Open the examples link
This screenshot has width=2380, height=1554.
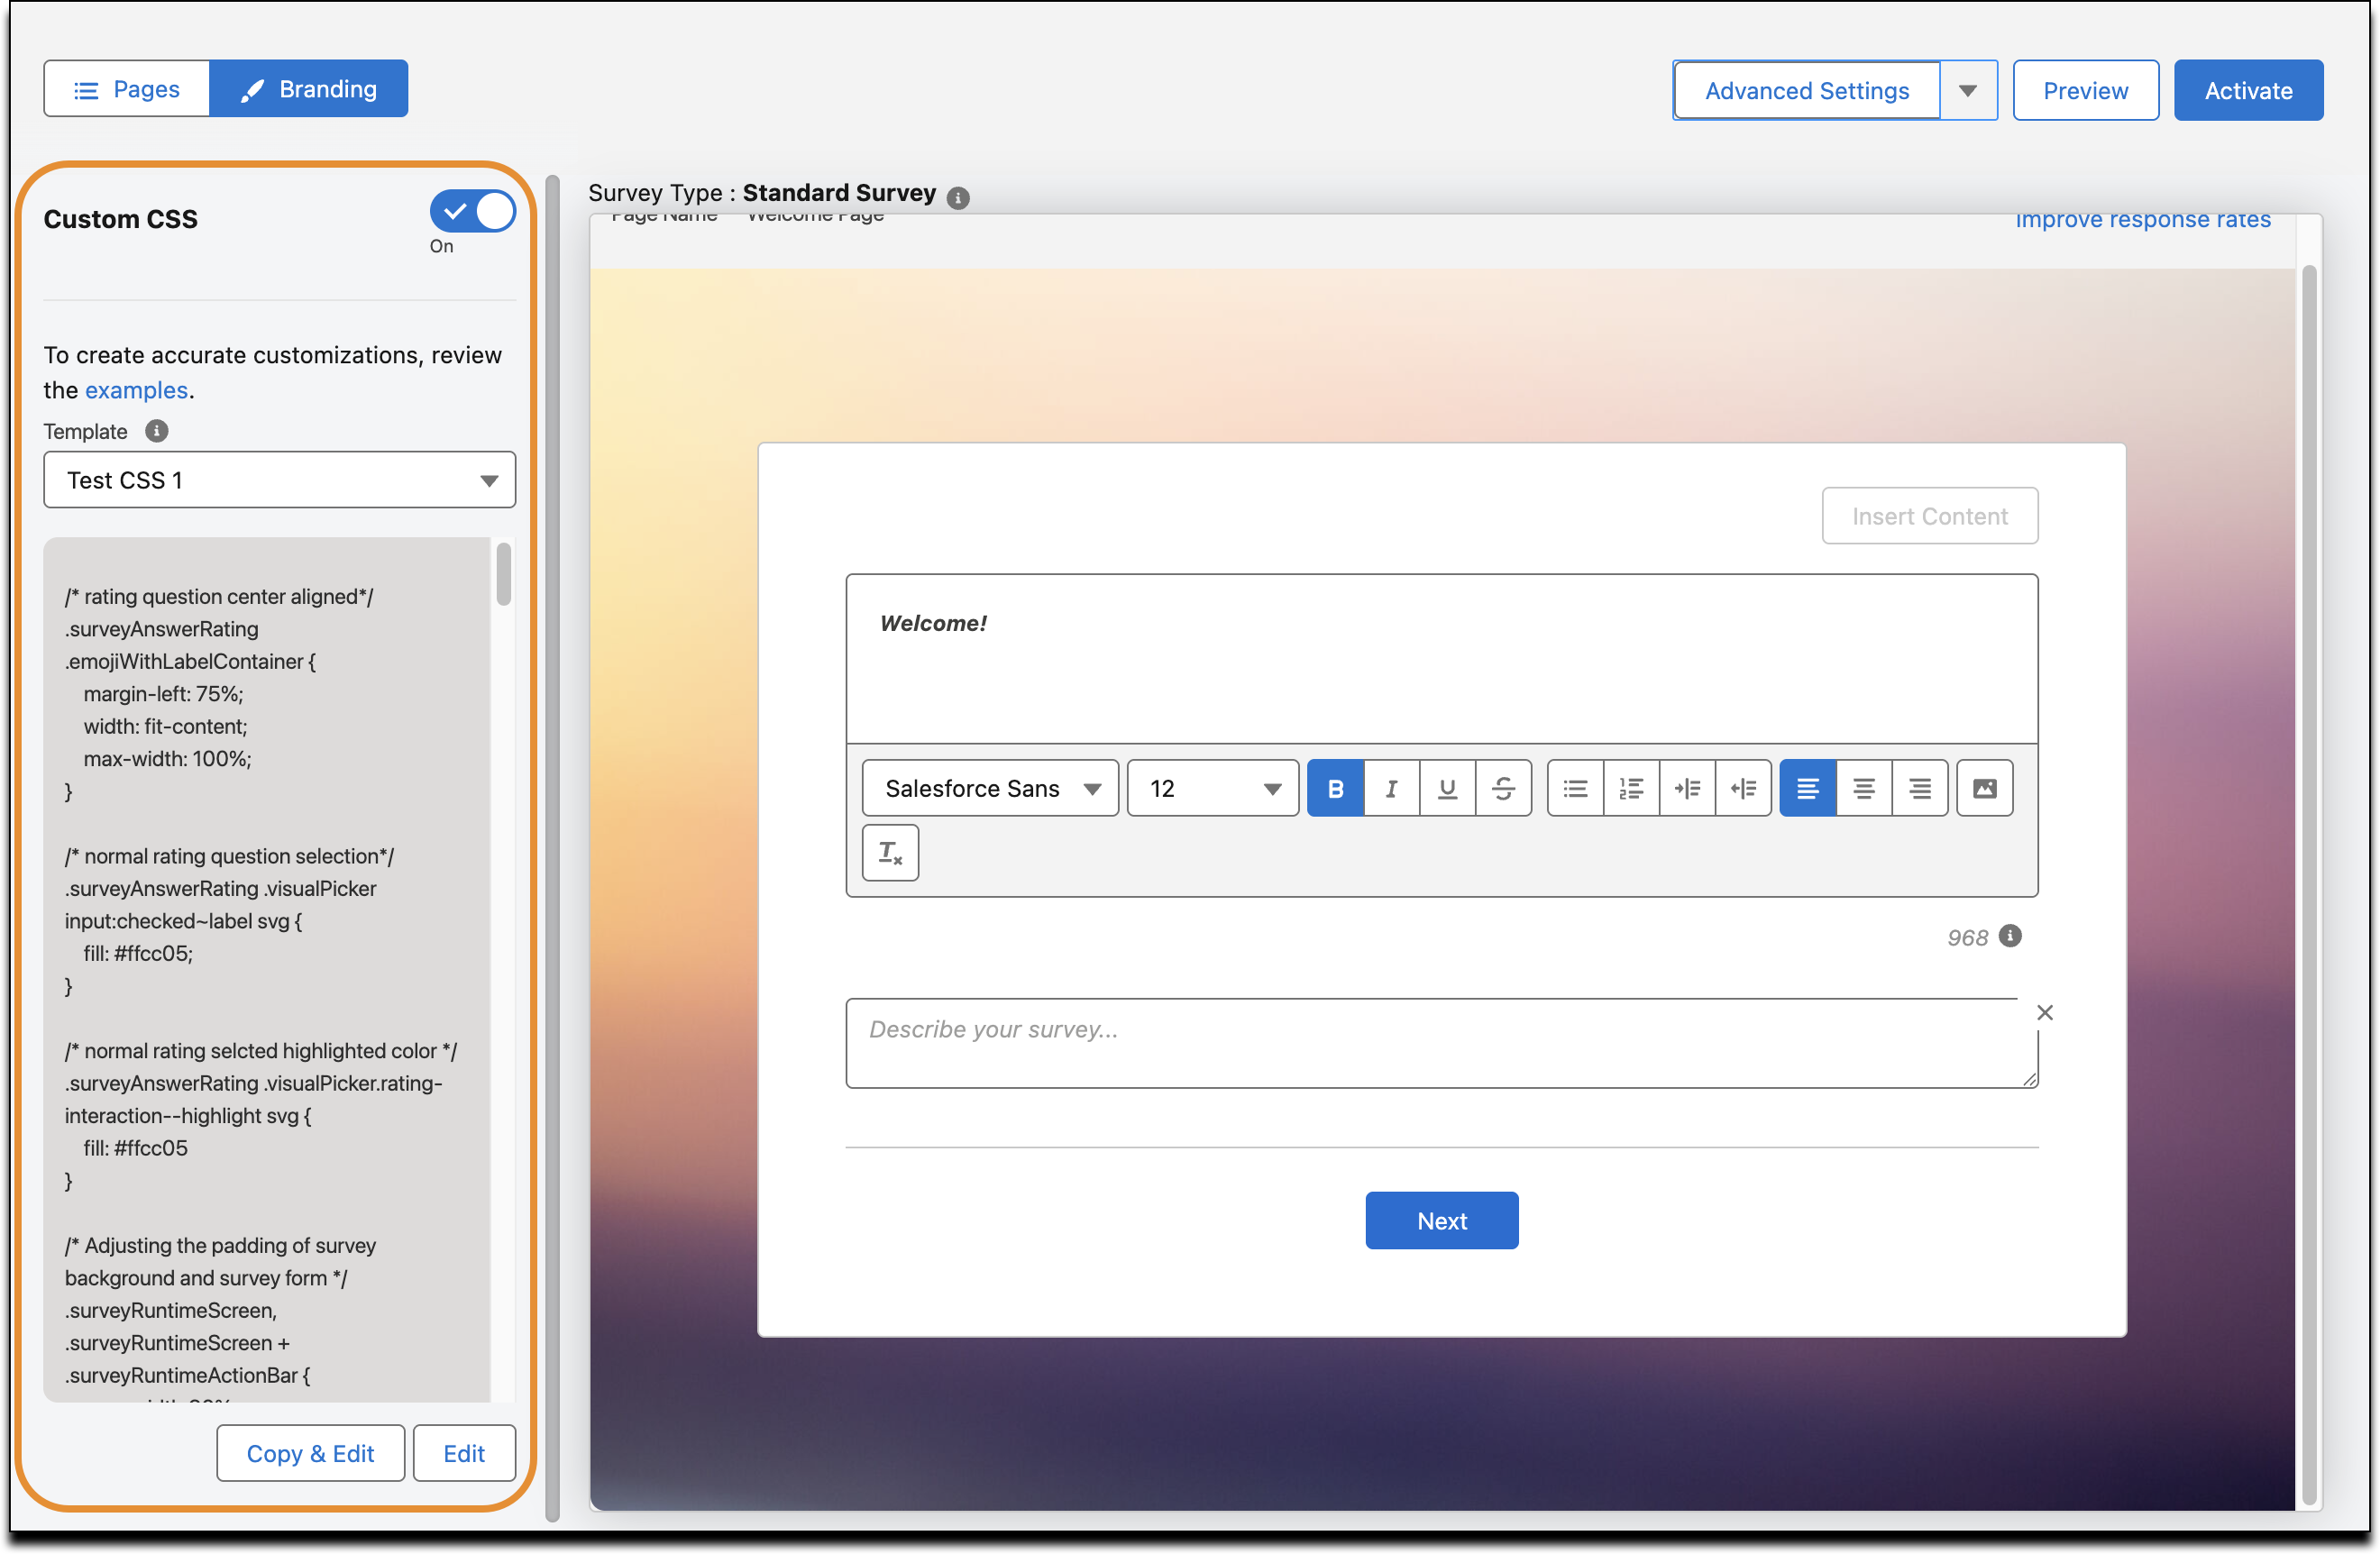tap(136, 389)
